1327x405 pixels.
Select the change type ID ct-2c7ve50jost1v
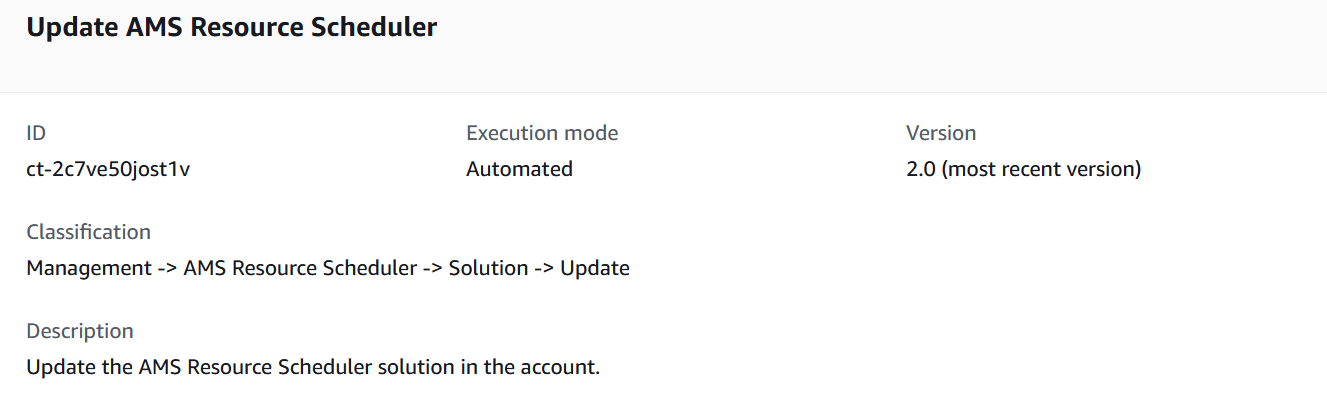click(108, 169)
